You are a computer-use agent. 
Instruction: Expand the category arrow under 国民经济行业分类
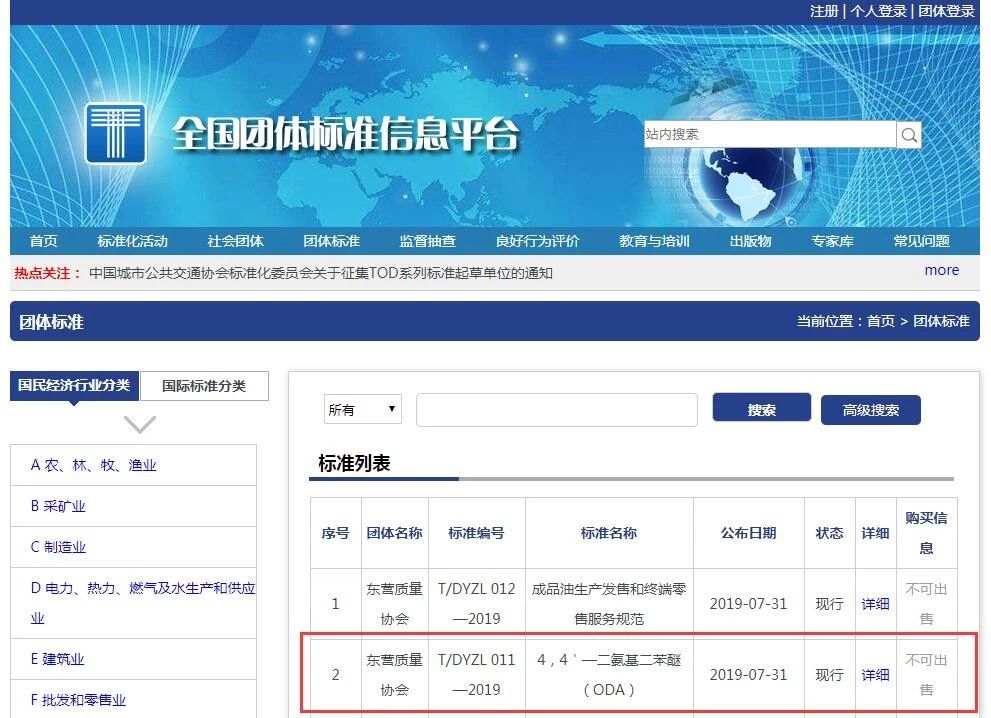pos(136,424)
